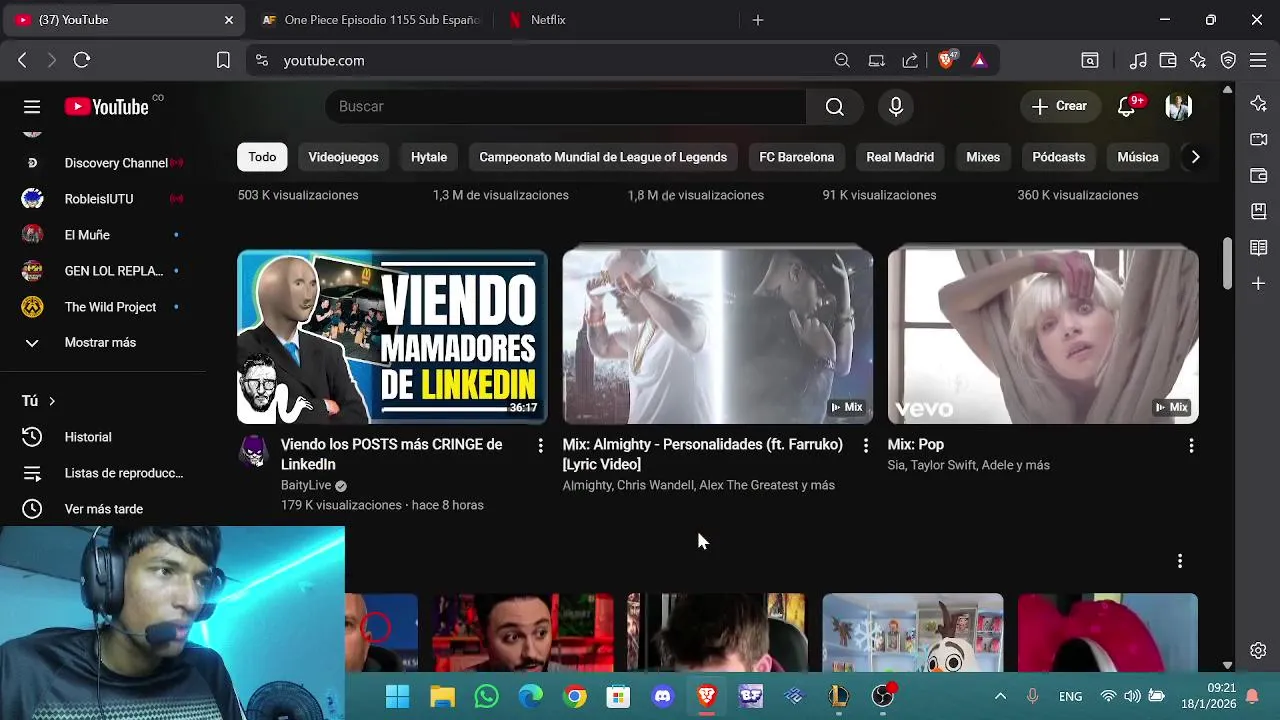
Task: Select the FC Barcelona chip
Action: point(796,157)
